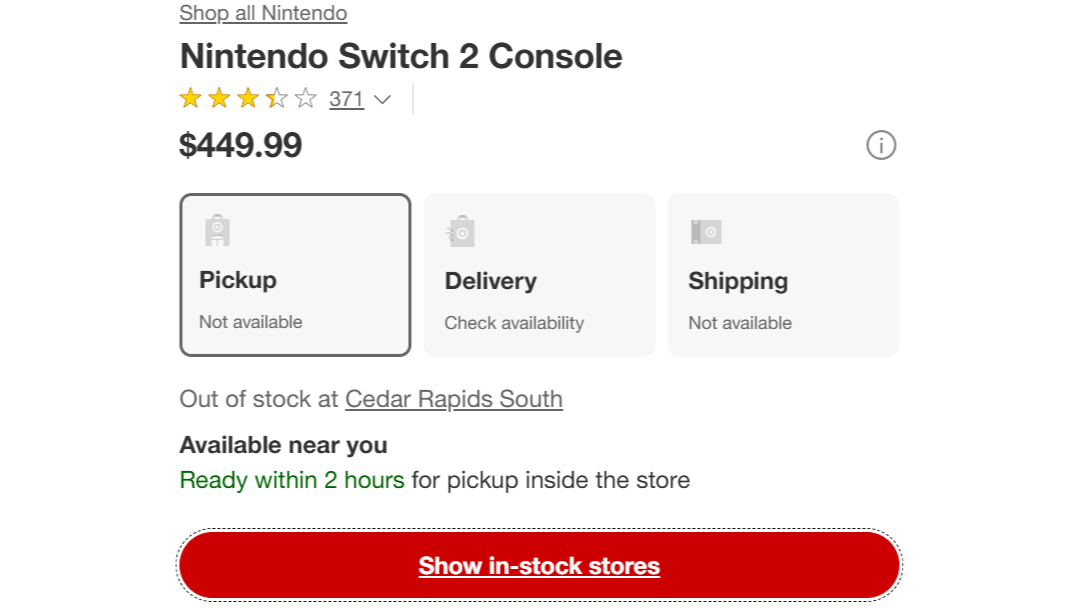Image resolution: width=1080 pixels, height=608 pixels.
Task: Click the Show in-stock stores button
Action: (539, 565)
